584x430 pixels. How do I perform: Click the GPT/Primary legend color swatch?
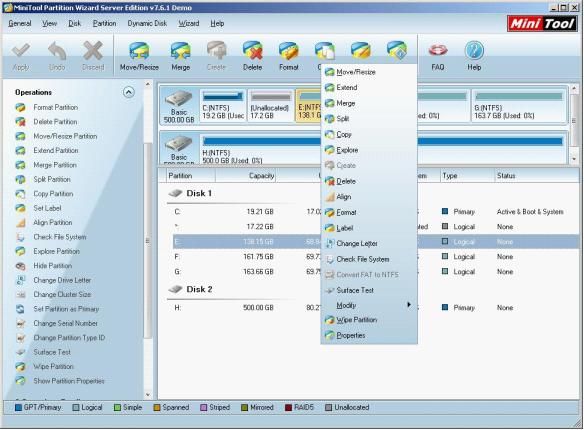tap(18, 408)
